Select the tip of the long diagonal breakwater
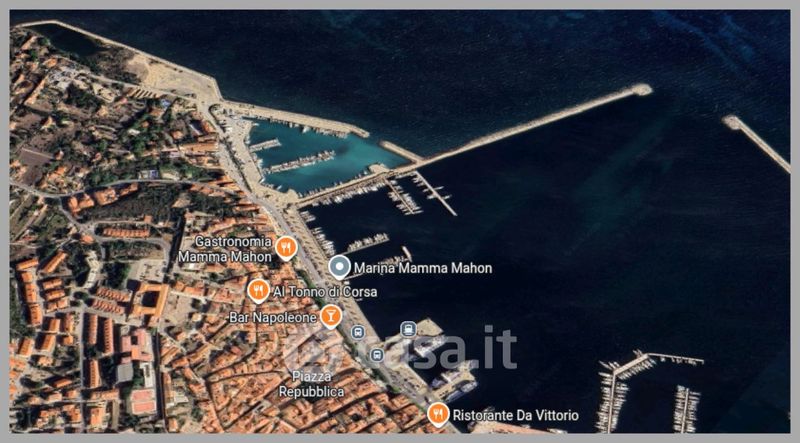 click(x=642, y=90)
